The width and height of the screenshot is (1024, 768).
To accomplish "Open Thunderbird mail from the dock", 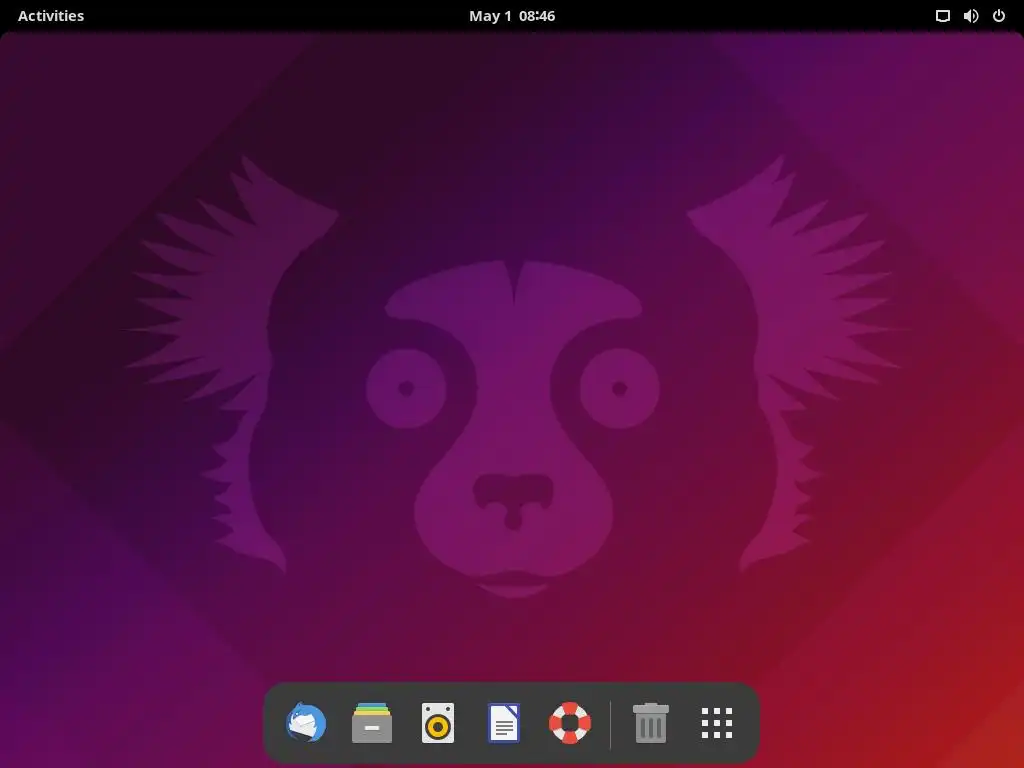I will pos(306,722).
